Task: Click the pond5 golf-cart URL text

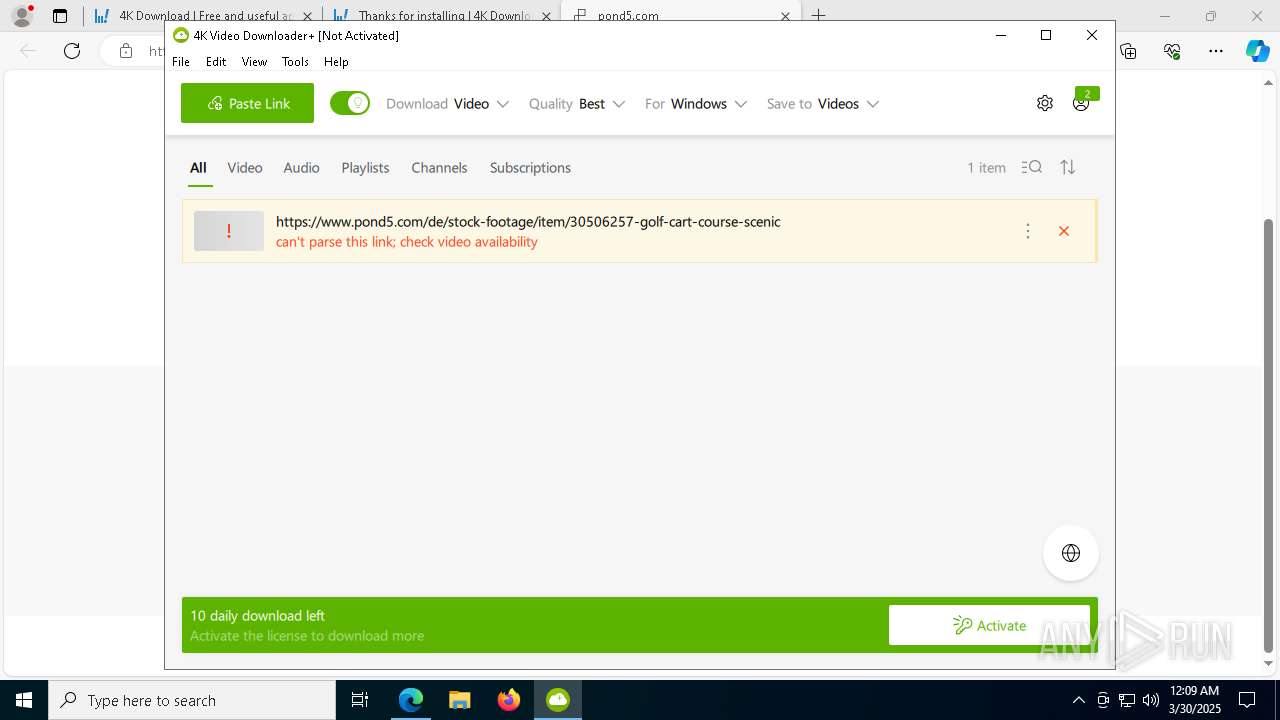Action: click(x=528, y=222)
